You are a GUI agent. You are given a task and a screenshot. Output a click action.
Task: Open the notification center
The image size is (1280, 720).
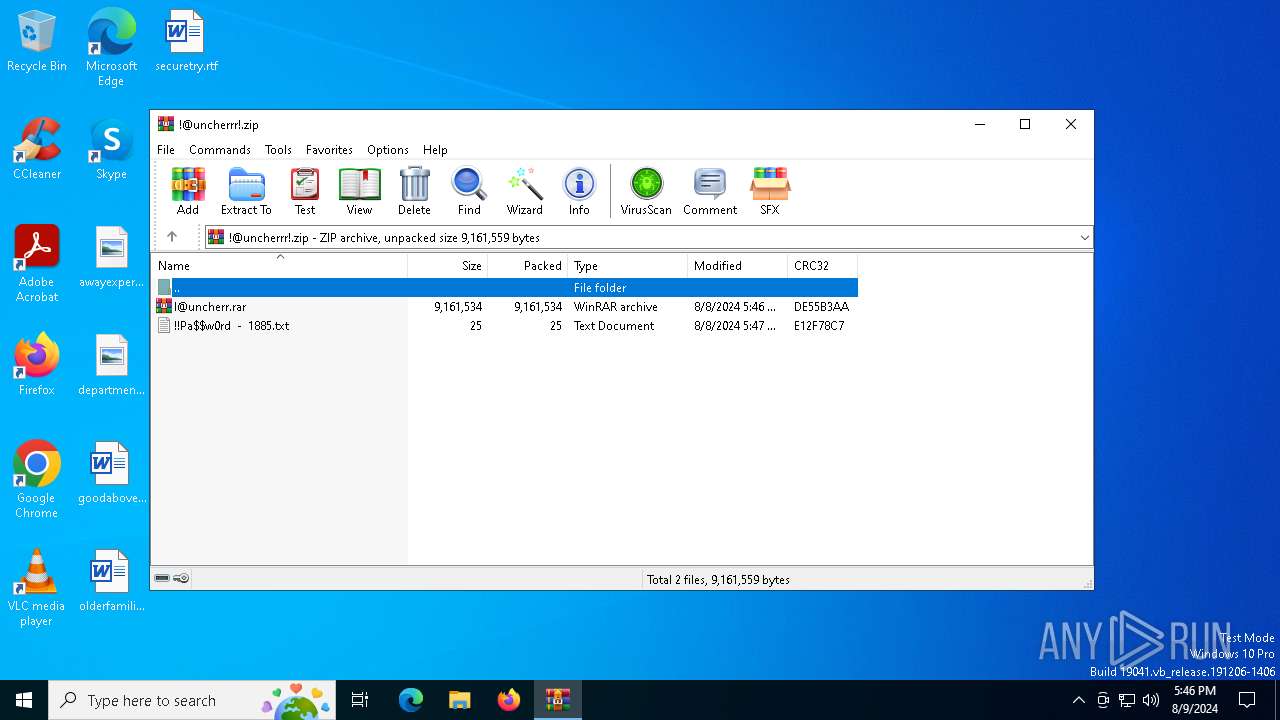coord(1247,700)
